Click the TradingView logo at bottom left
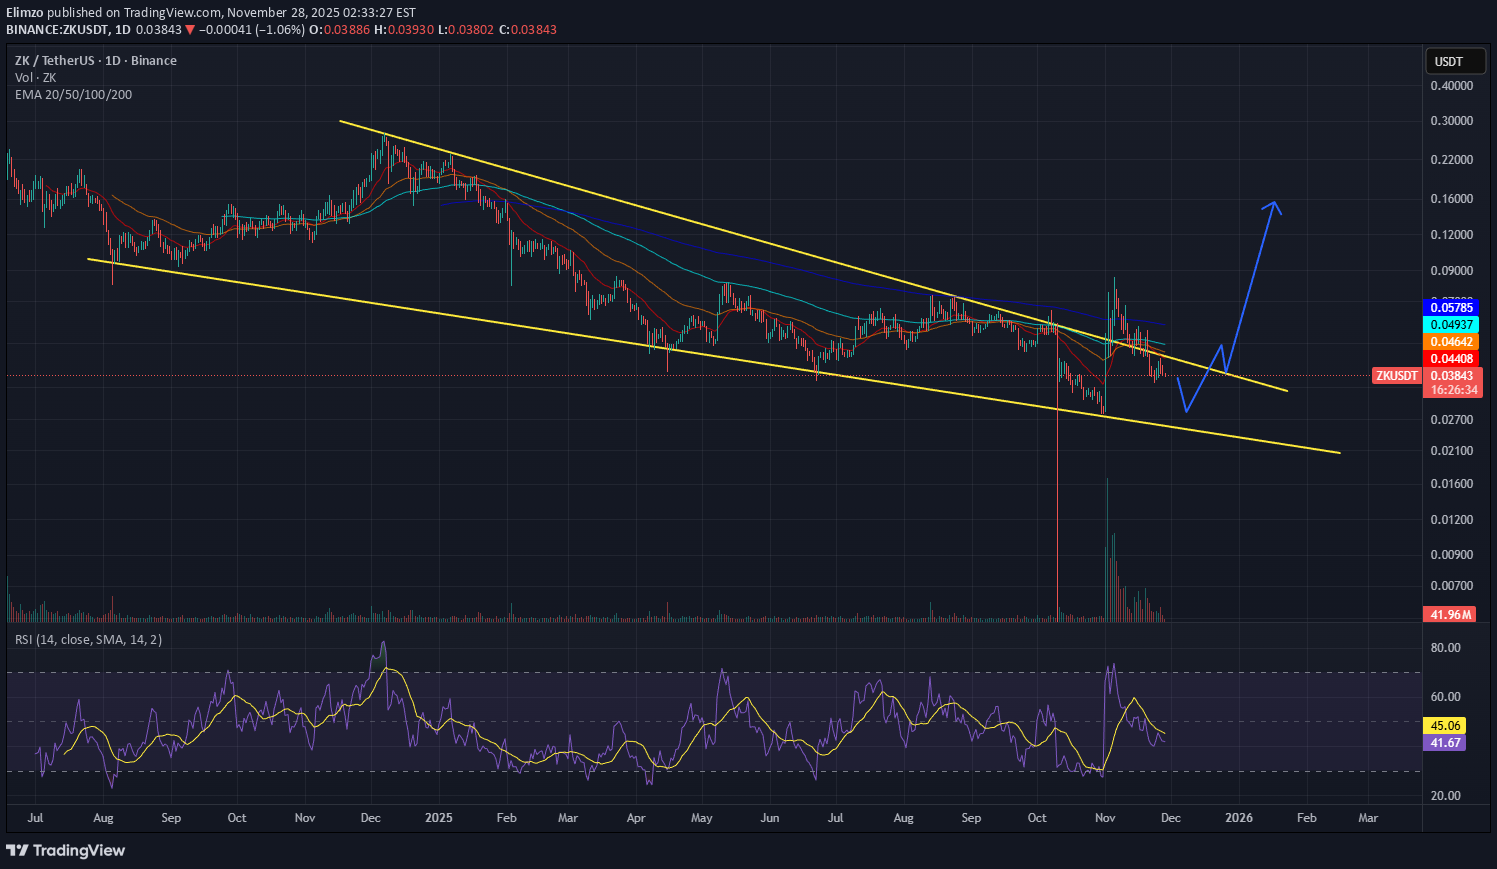 pyautogui.click(x=66, y=850)
